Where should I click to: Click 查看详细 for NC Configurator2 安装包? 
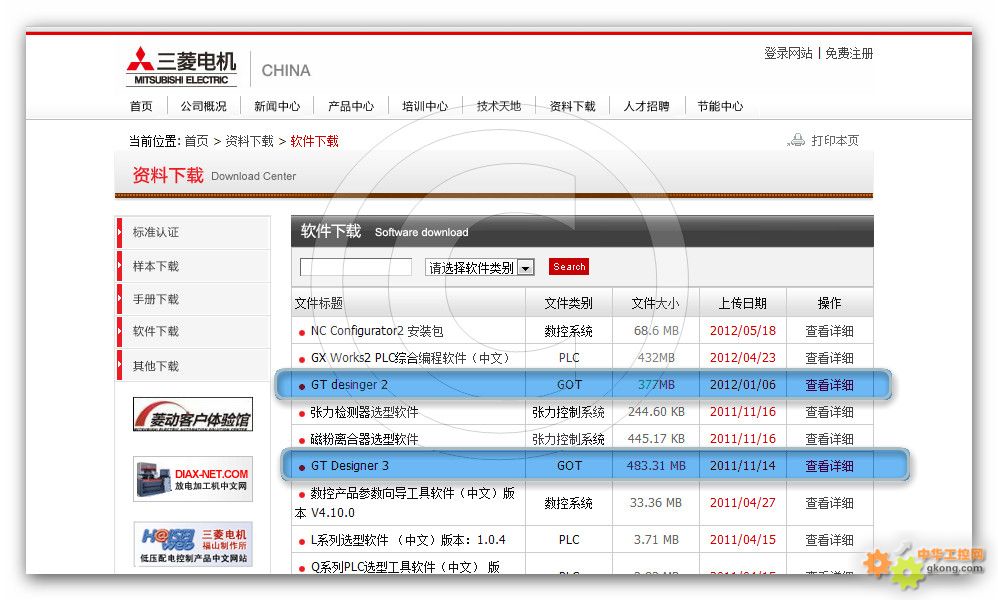(829, 331)
